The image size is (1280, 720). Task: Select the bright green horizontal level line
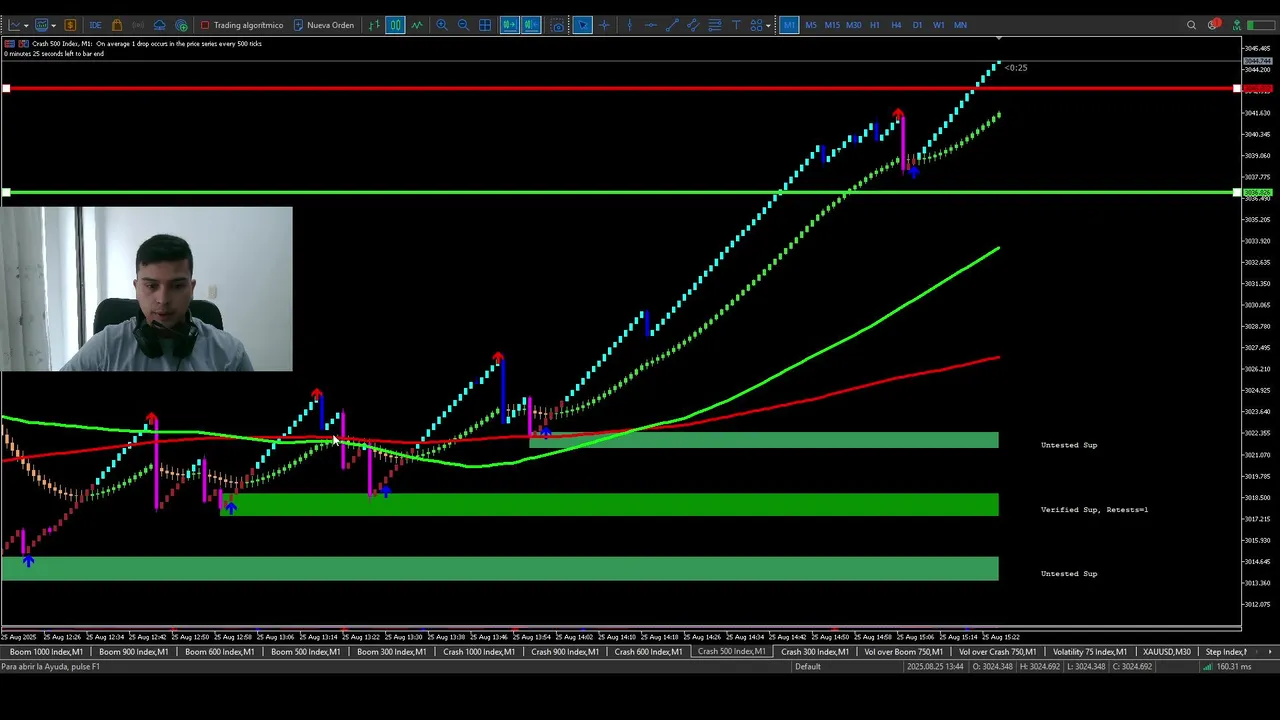pos(620,192)
